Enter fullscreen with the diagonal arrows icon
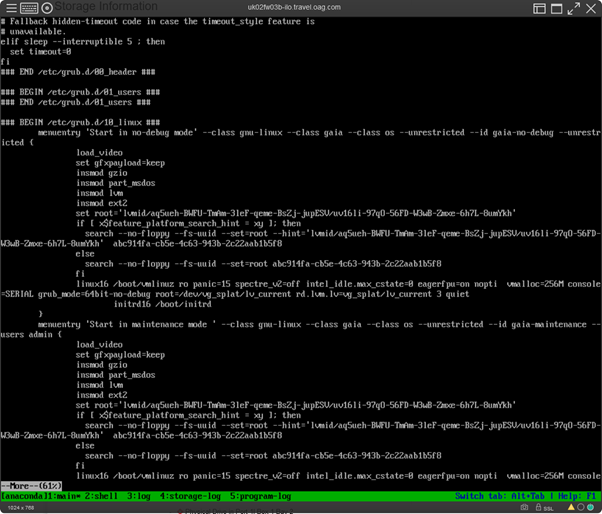 (574, 8)
